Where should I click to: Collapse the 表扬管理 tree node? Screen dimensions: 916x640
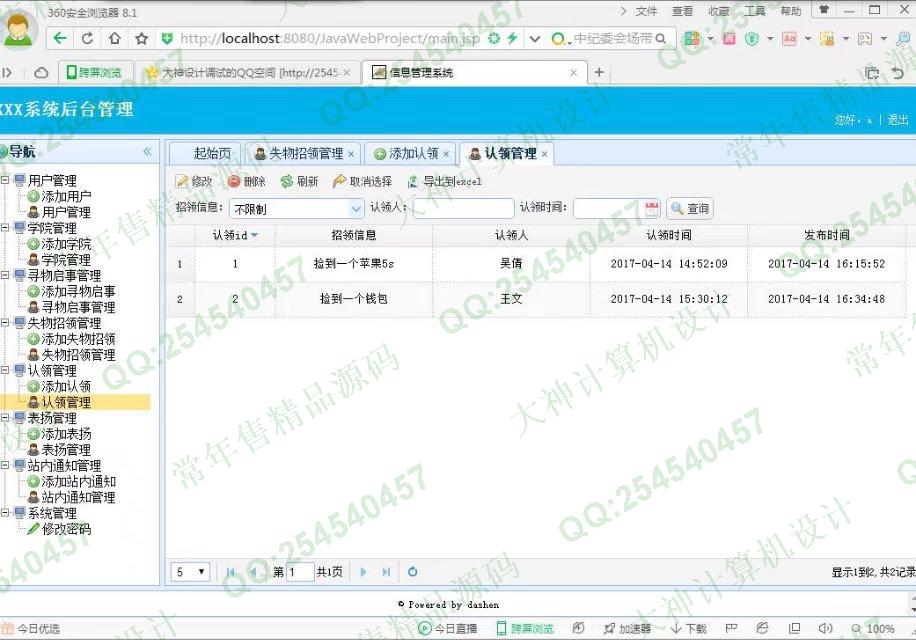tap(5, 418)
